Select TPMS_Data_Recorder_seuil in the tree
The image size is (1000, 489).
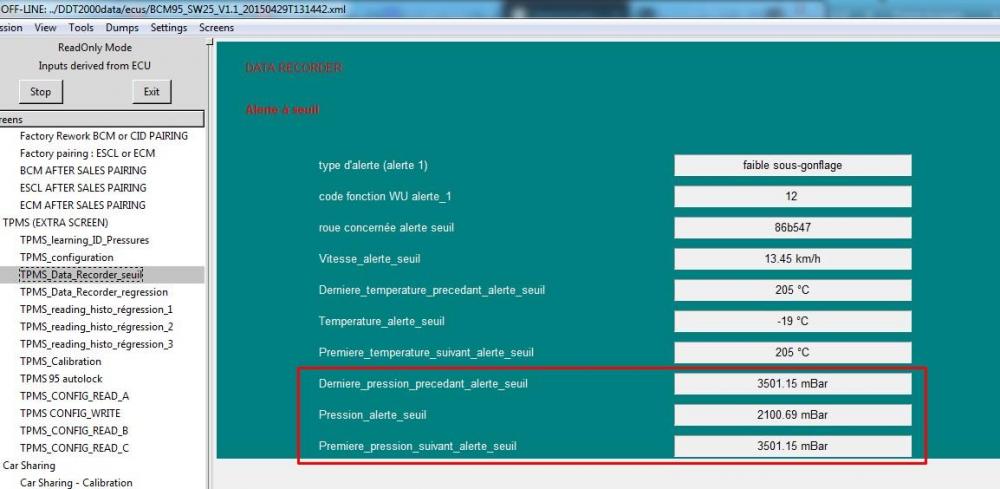pos(81,275)
